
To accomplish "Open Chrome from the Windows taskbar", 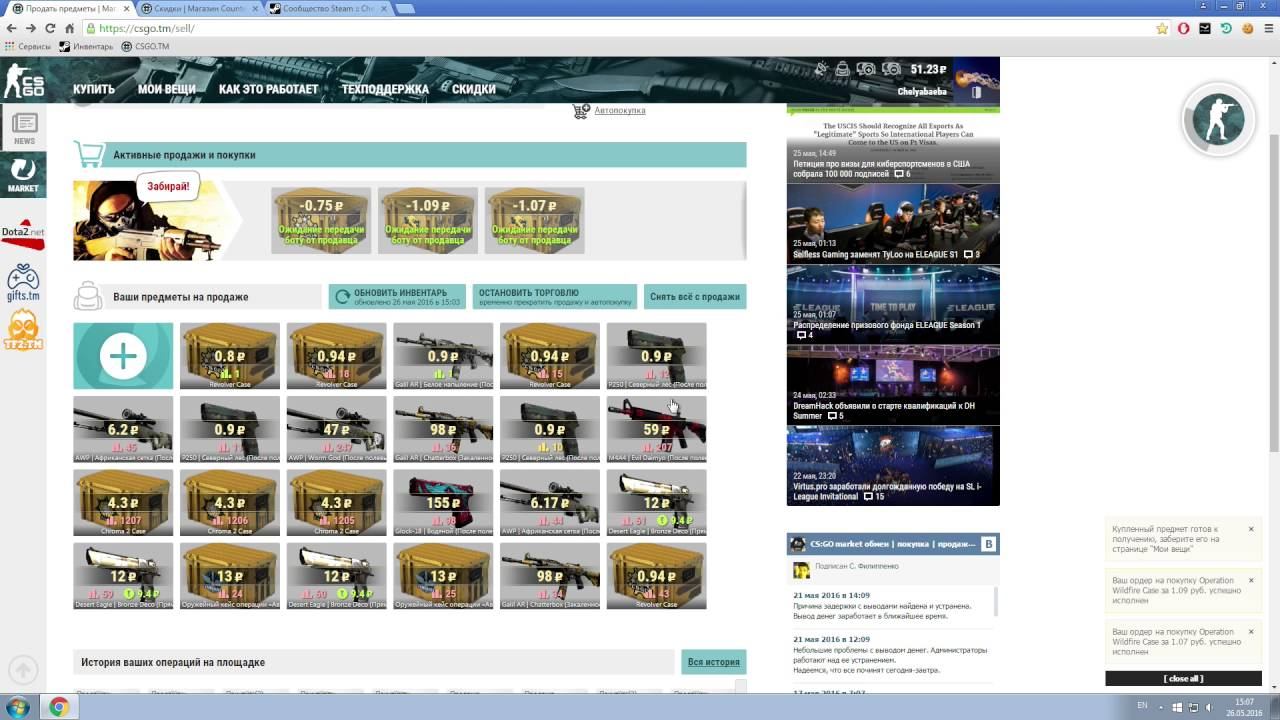I will tap(59, 707).
